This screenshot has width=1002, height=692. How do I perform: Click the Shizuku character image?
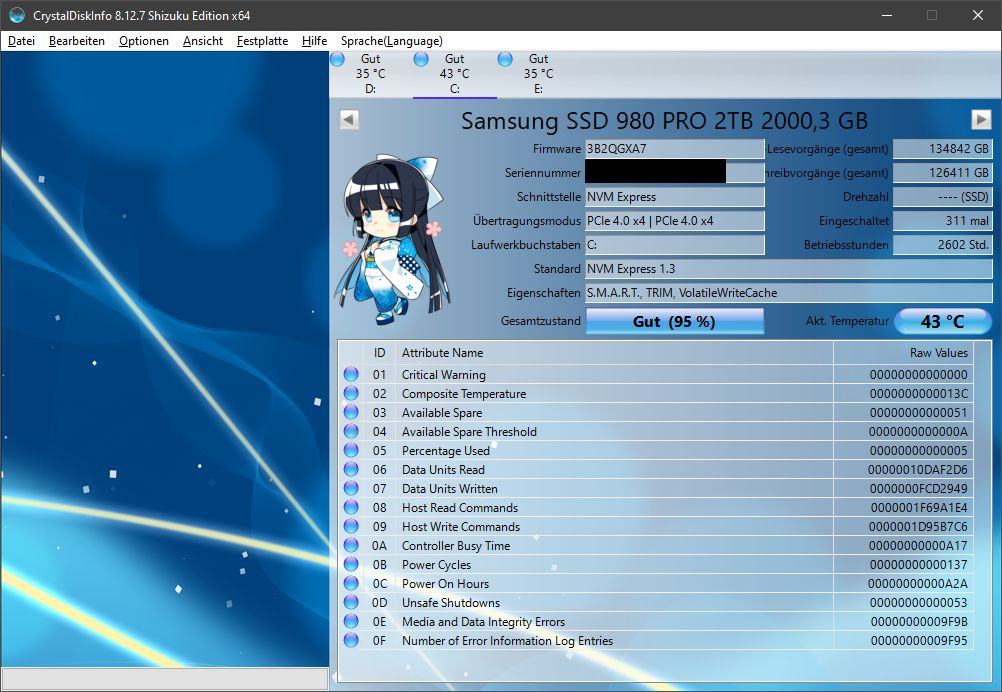391,240
